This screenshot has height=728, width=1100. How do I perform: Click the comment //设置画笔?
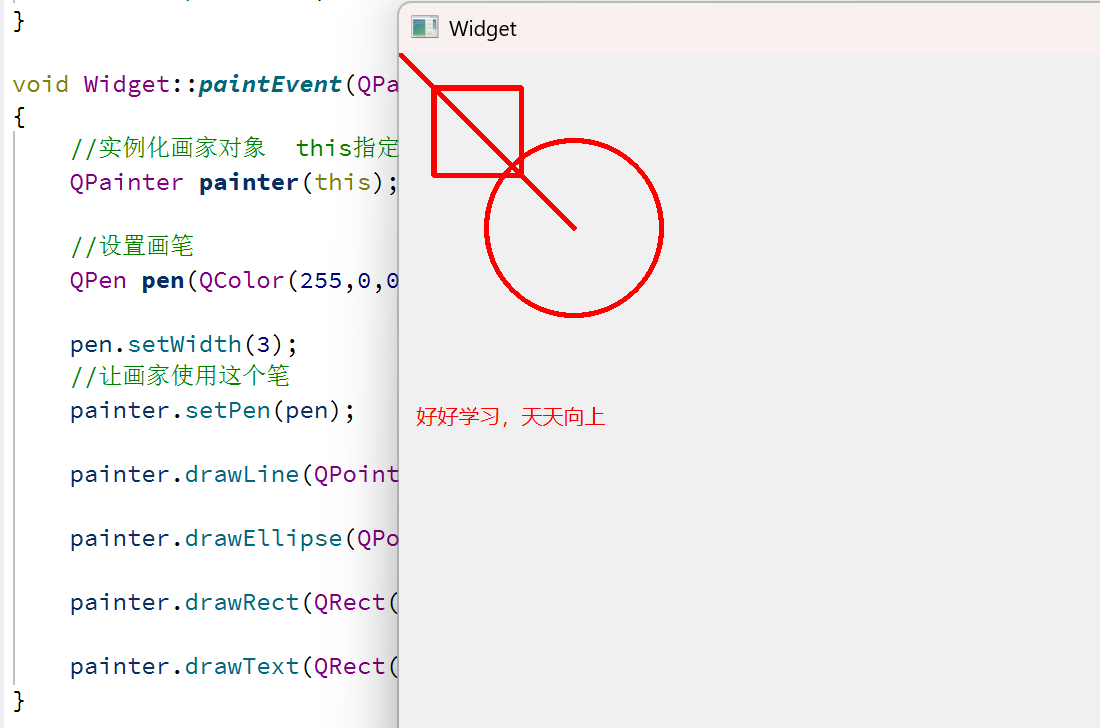tap(132, 246)
